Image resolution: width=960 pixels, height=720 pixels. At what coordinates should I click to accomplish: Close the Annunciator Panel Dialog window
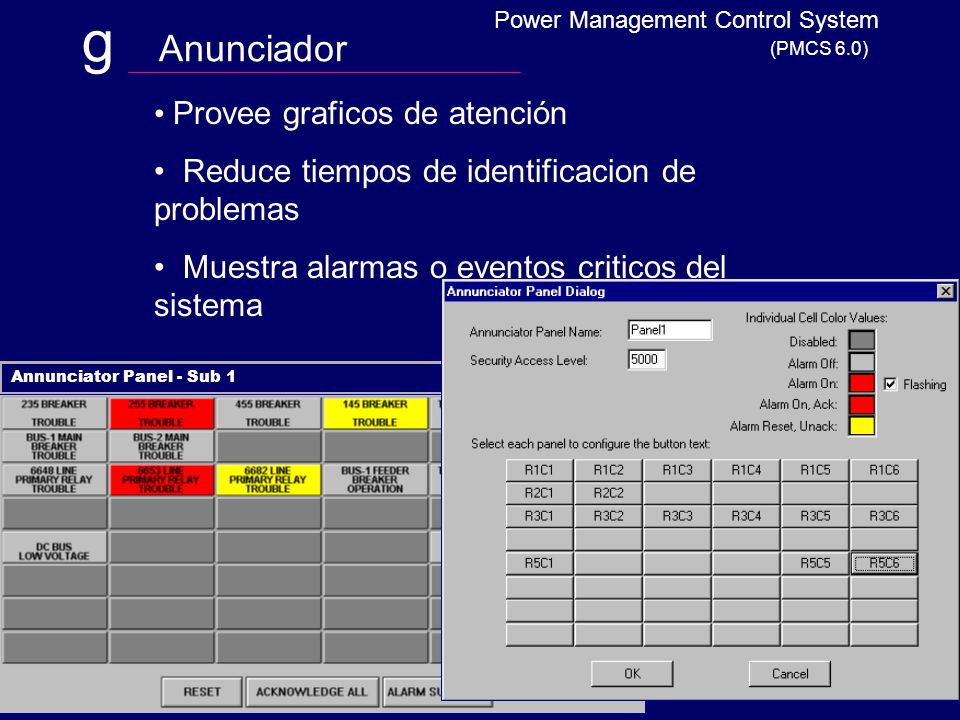945,291
